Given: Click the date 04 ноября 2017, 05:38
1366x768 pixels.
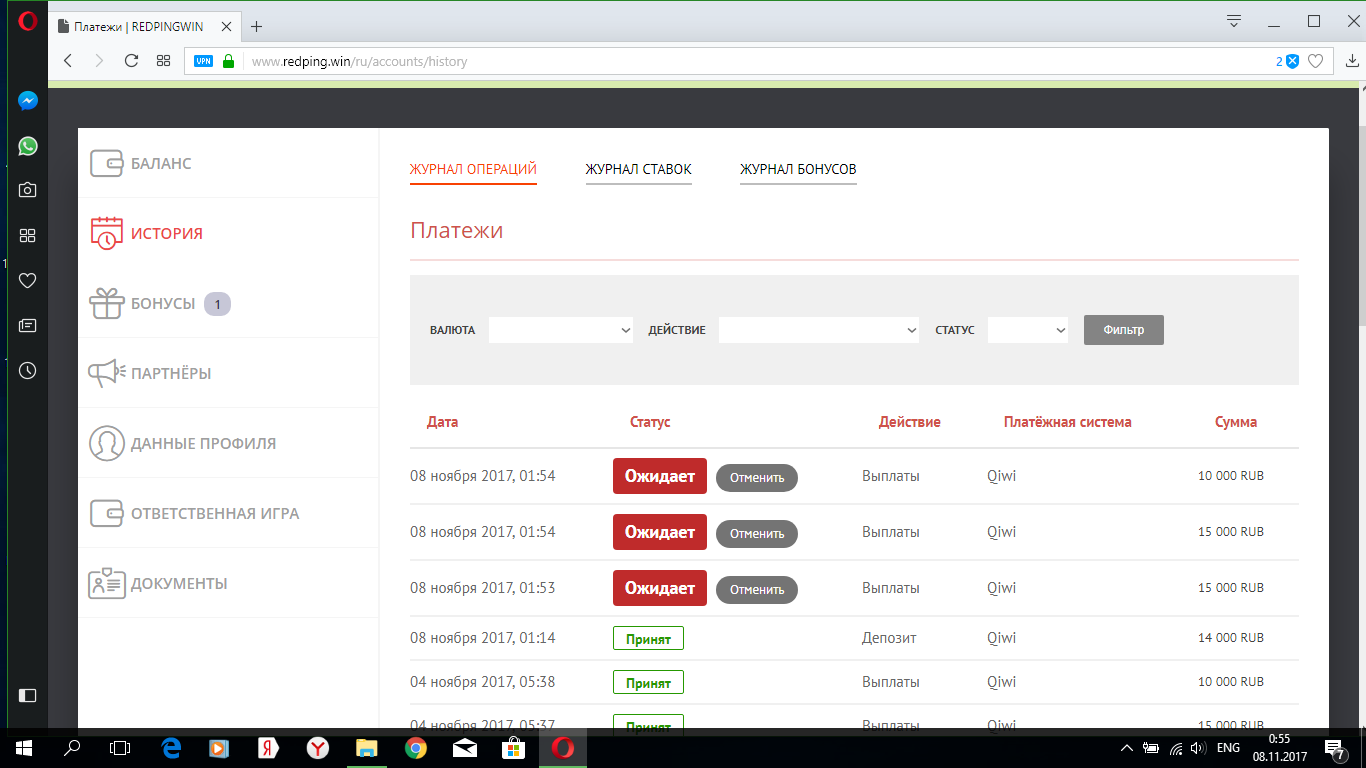Looking at the screenshot, I should (482, 682).
